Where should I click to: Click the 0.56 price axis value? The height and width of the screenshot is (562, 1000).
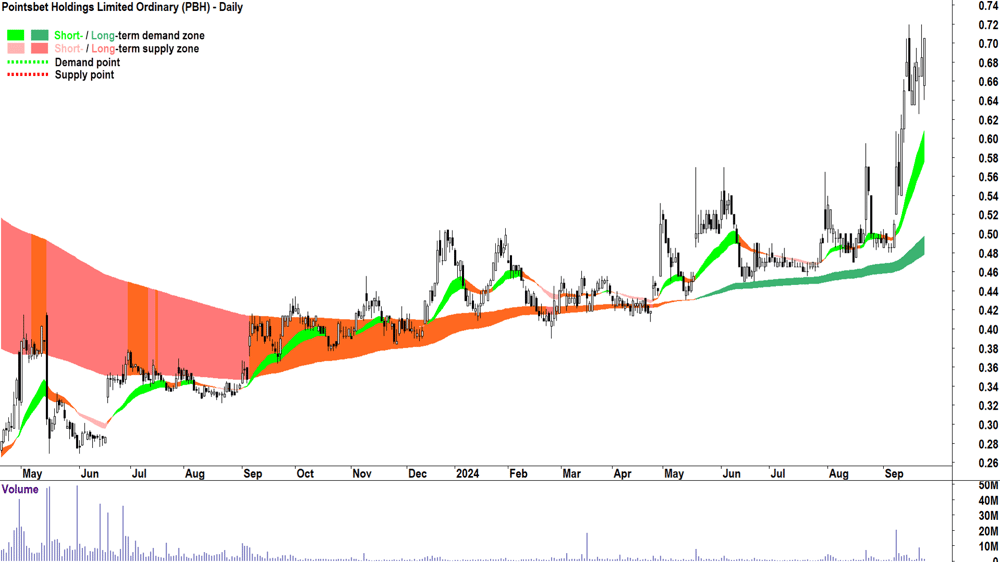(x=988, y=177)
